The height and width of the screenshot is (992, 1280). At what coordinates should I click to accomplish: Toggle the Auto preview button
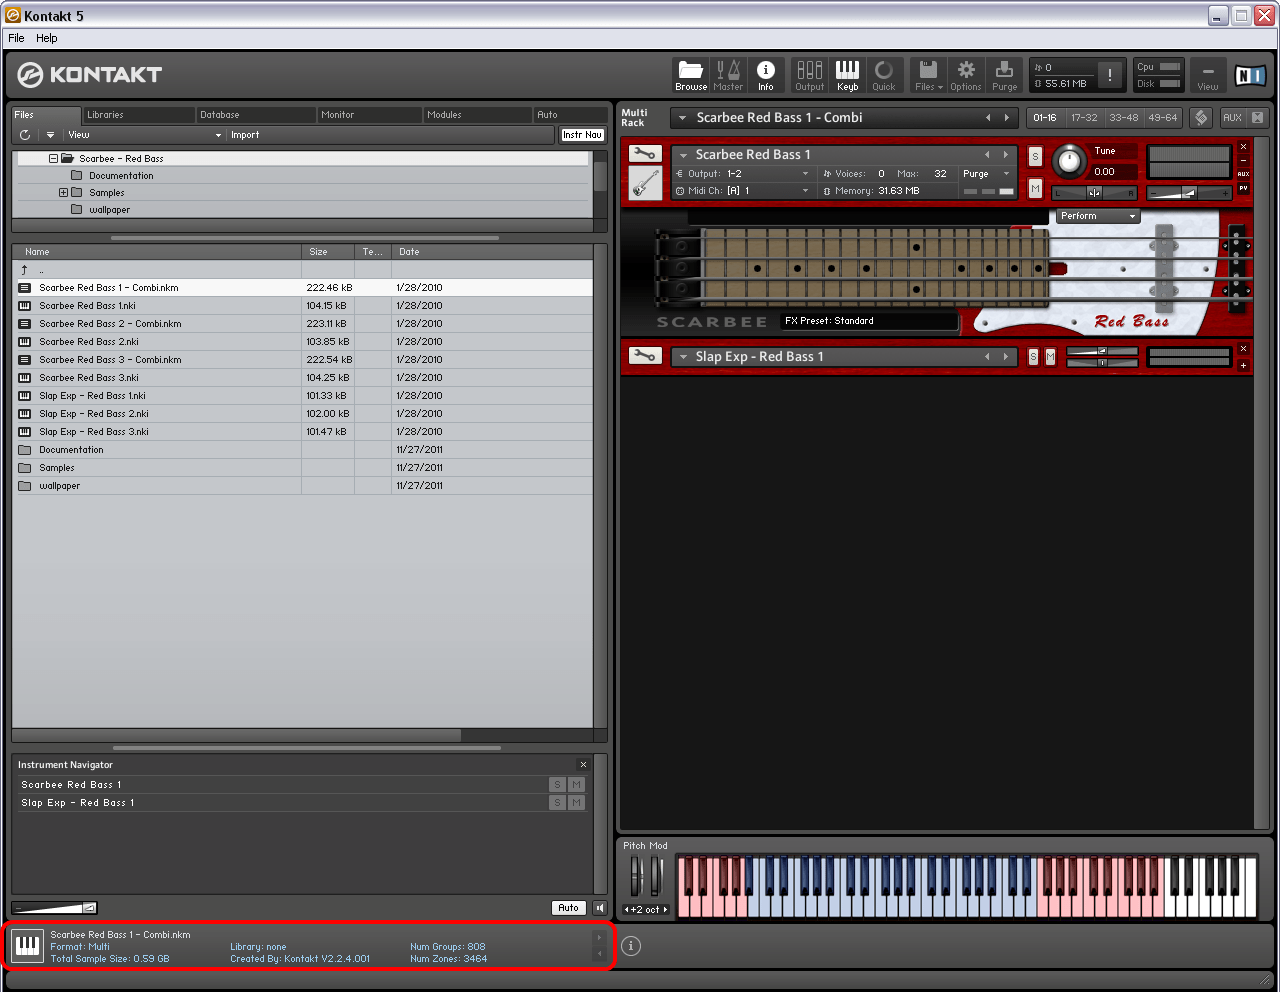(568, 908)
